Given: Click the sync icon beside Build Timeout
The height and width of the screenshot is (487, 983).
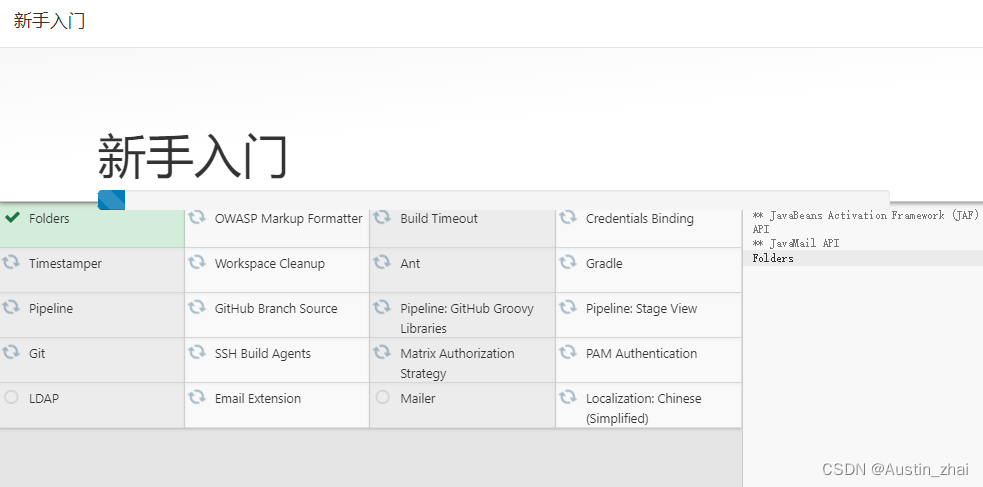Looking at the screenshot, I should click(x=382, y=218).
